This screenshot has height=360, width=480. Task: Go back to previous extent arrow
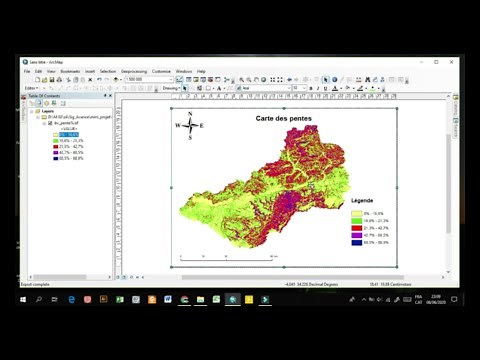(289, 80)
